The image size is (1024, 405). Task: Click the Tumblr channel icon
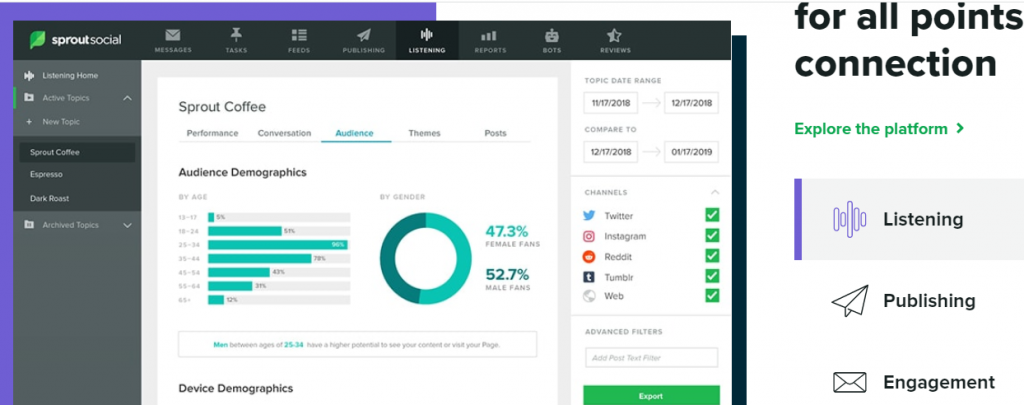coord(589,277)
